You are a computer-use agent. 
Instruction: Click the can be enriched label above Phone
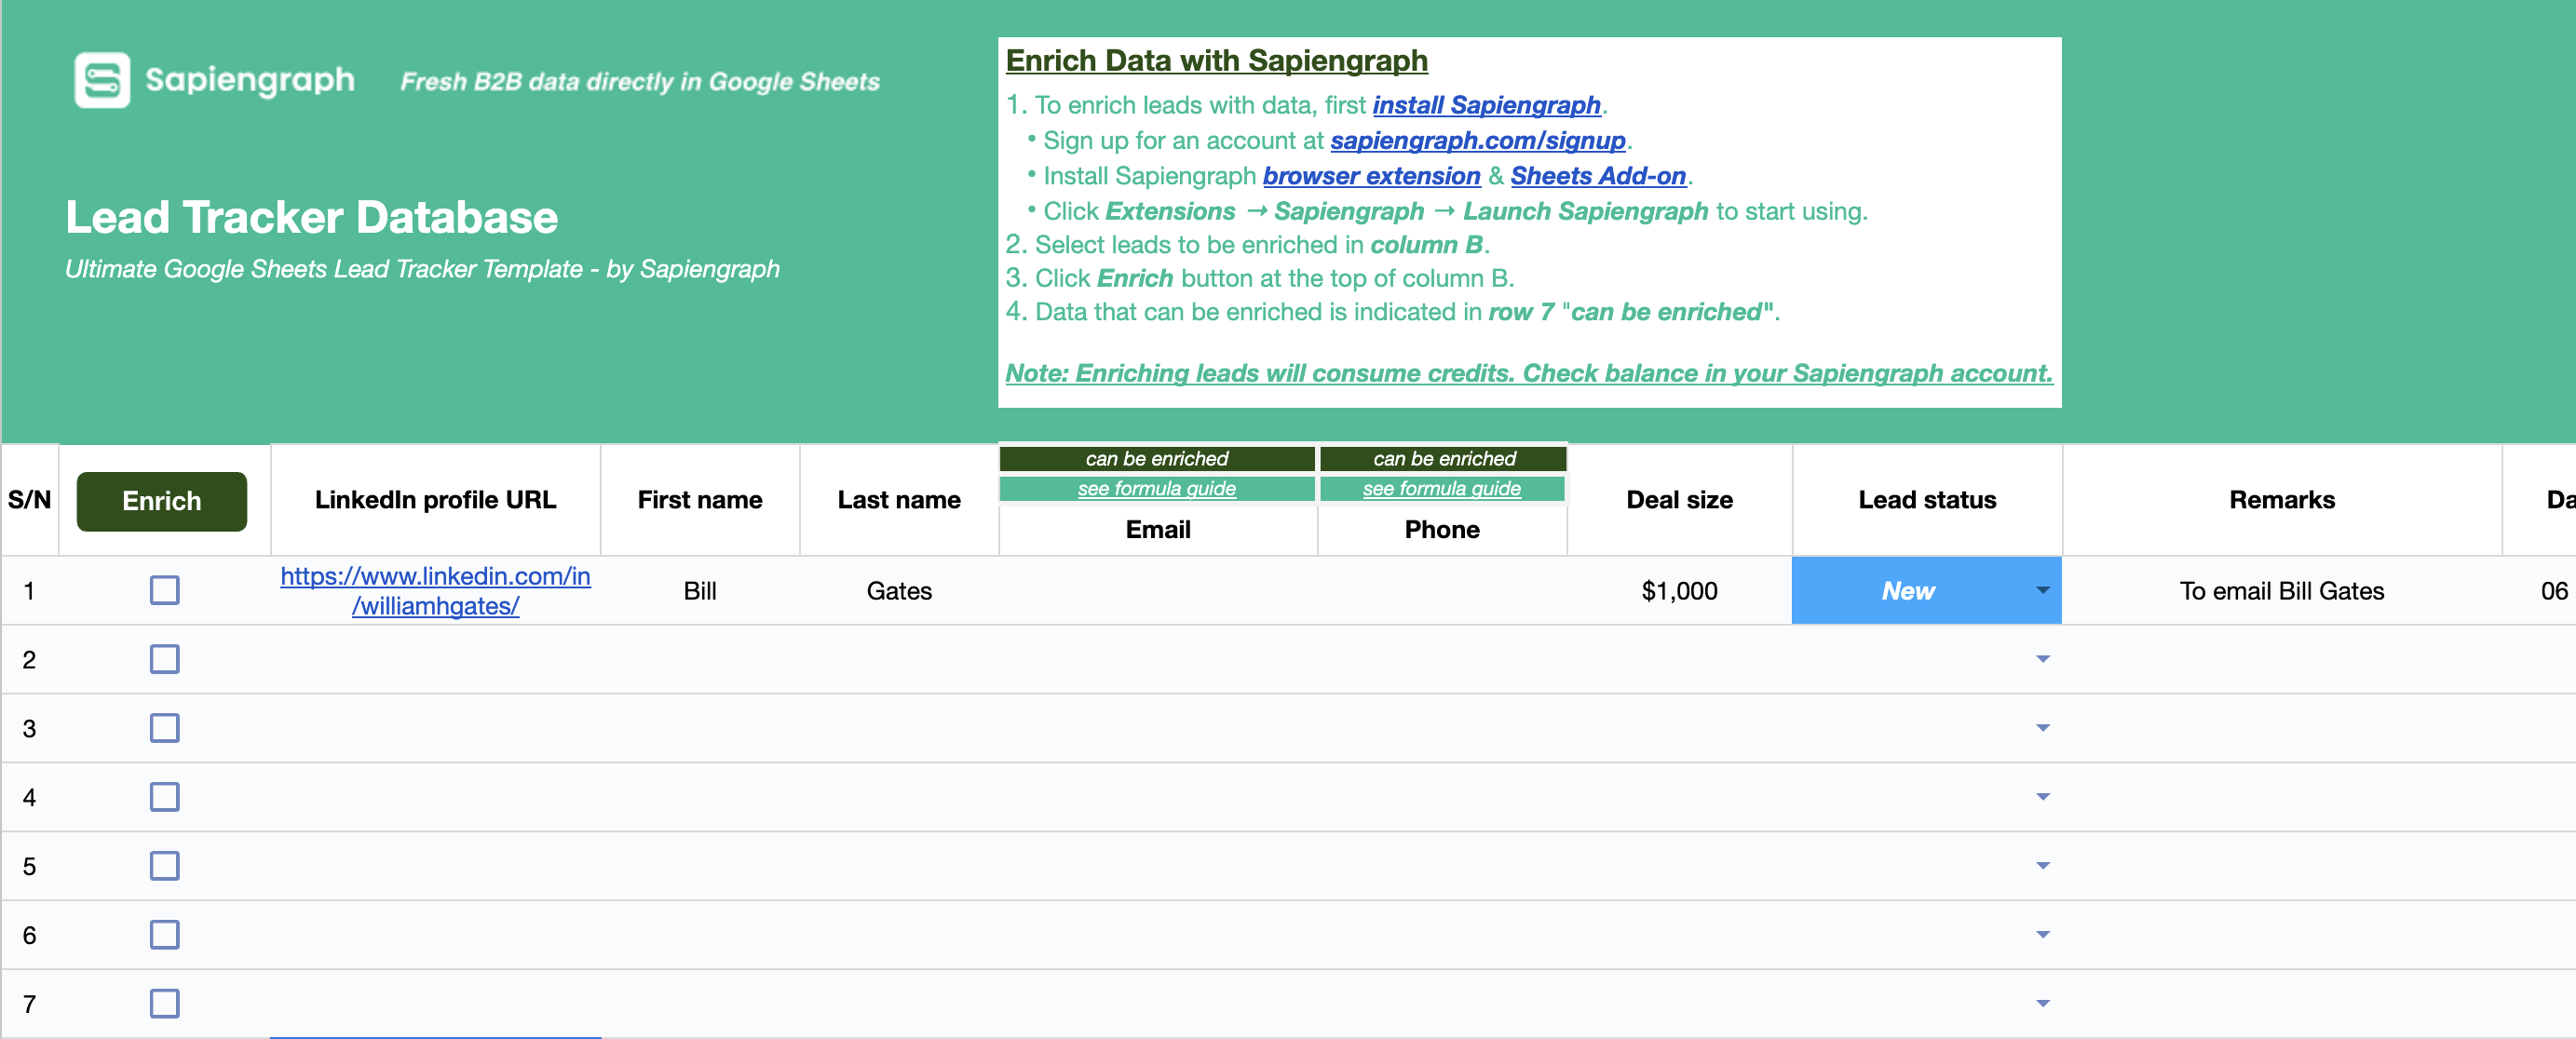point(1444,459)
